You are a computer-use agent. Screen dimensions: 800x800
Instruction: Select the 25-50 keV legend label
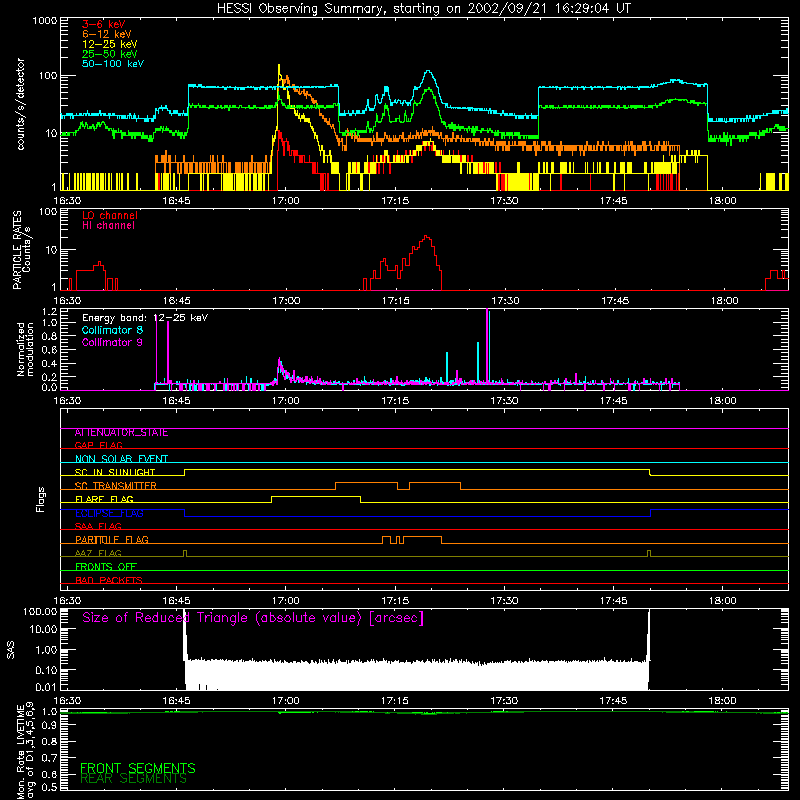pos(110,54)
